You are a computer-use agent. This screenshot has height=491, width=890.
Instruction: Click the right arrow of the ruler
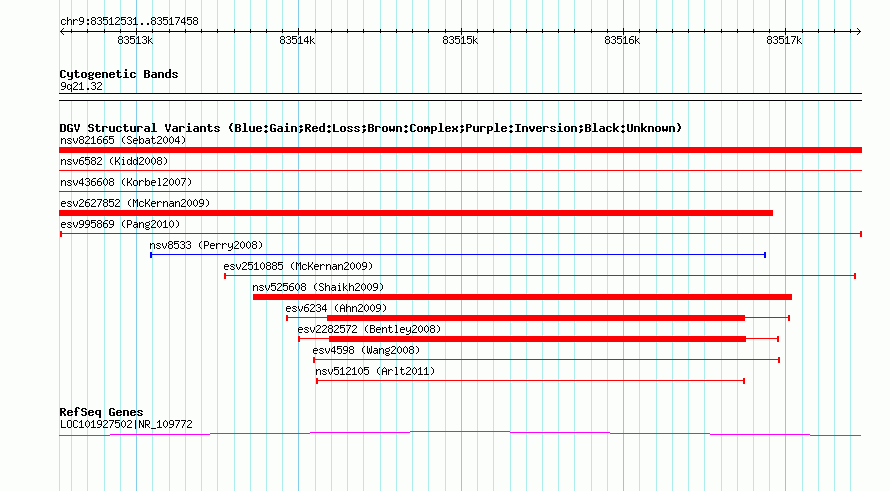[858, 32]
